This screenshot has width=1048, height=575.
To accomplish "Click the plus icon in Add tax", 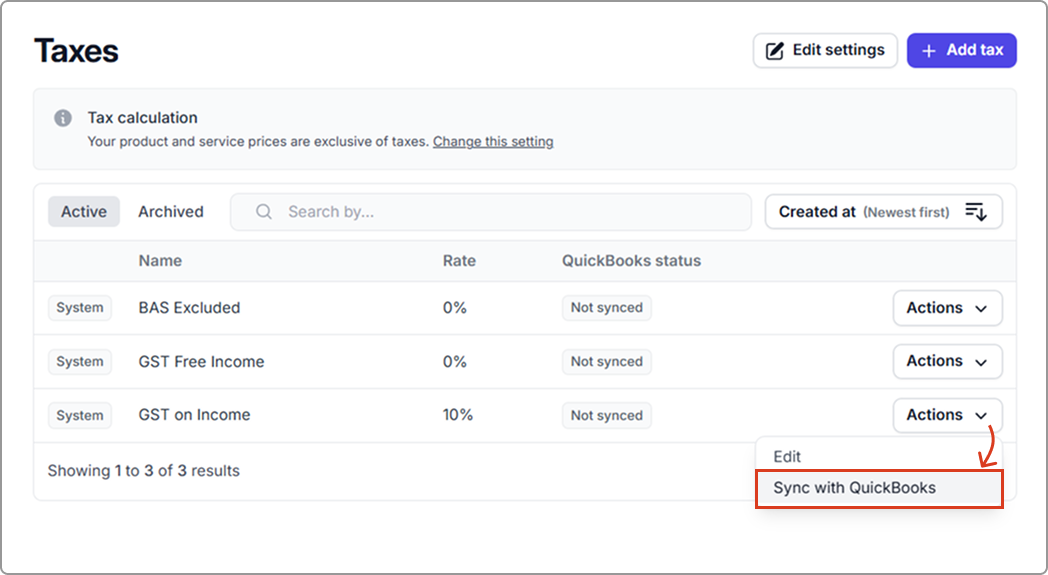I will pos(929,51).
